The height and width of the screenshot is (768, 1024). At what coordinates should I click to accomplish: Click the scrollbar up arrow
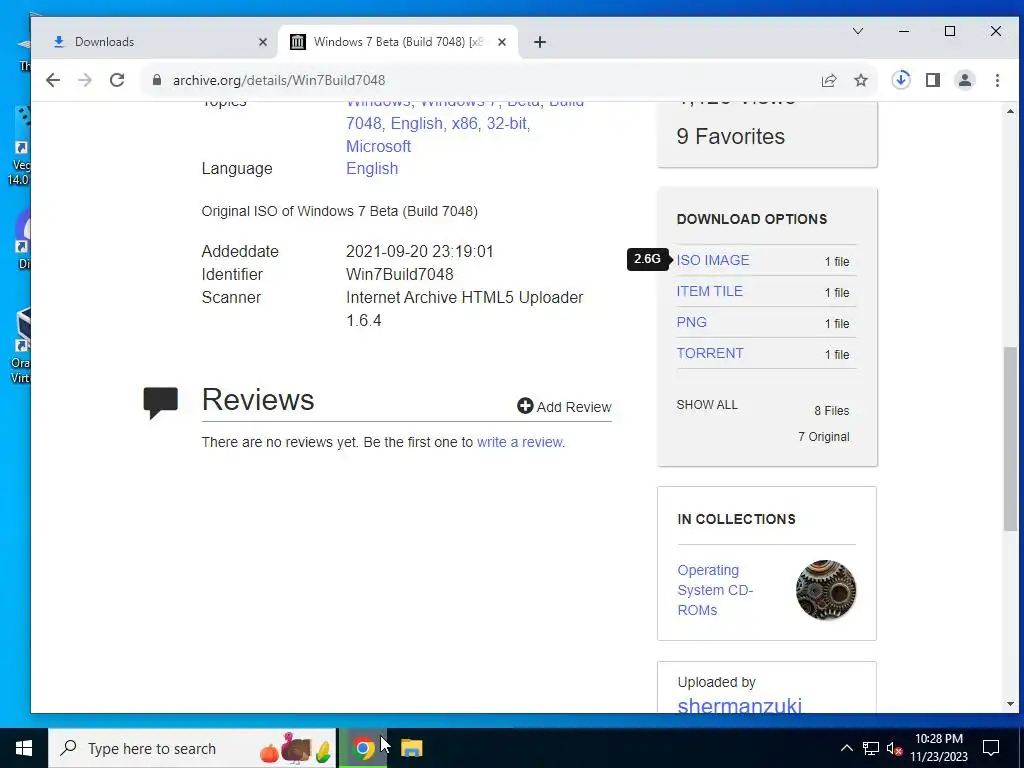click(1010, 111)
